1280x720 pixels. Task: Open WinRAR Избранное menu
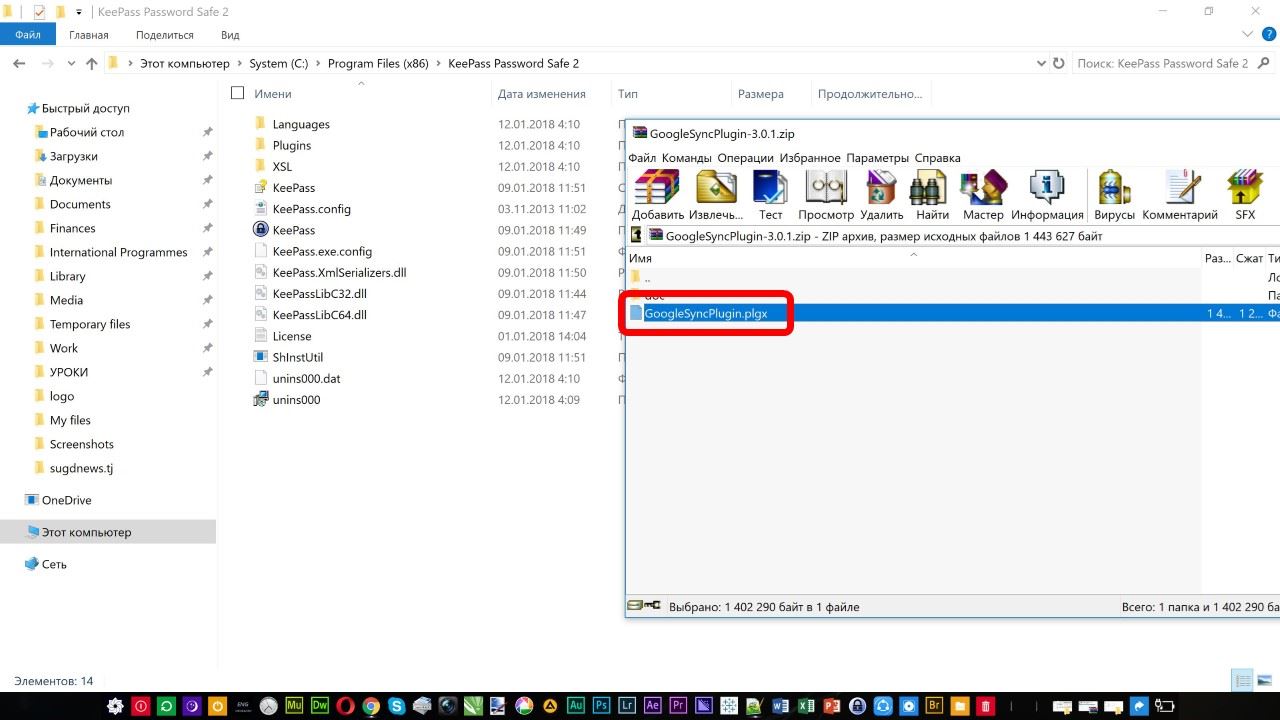tap(810, 158)
